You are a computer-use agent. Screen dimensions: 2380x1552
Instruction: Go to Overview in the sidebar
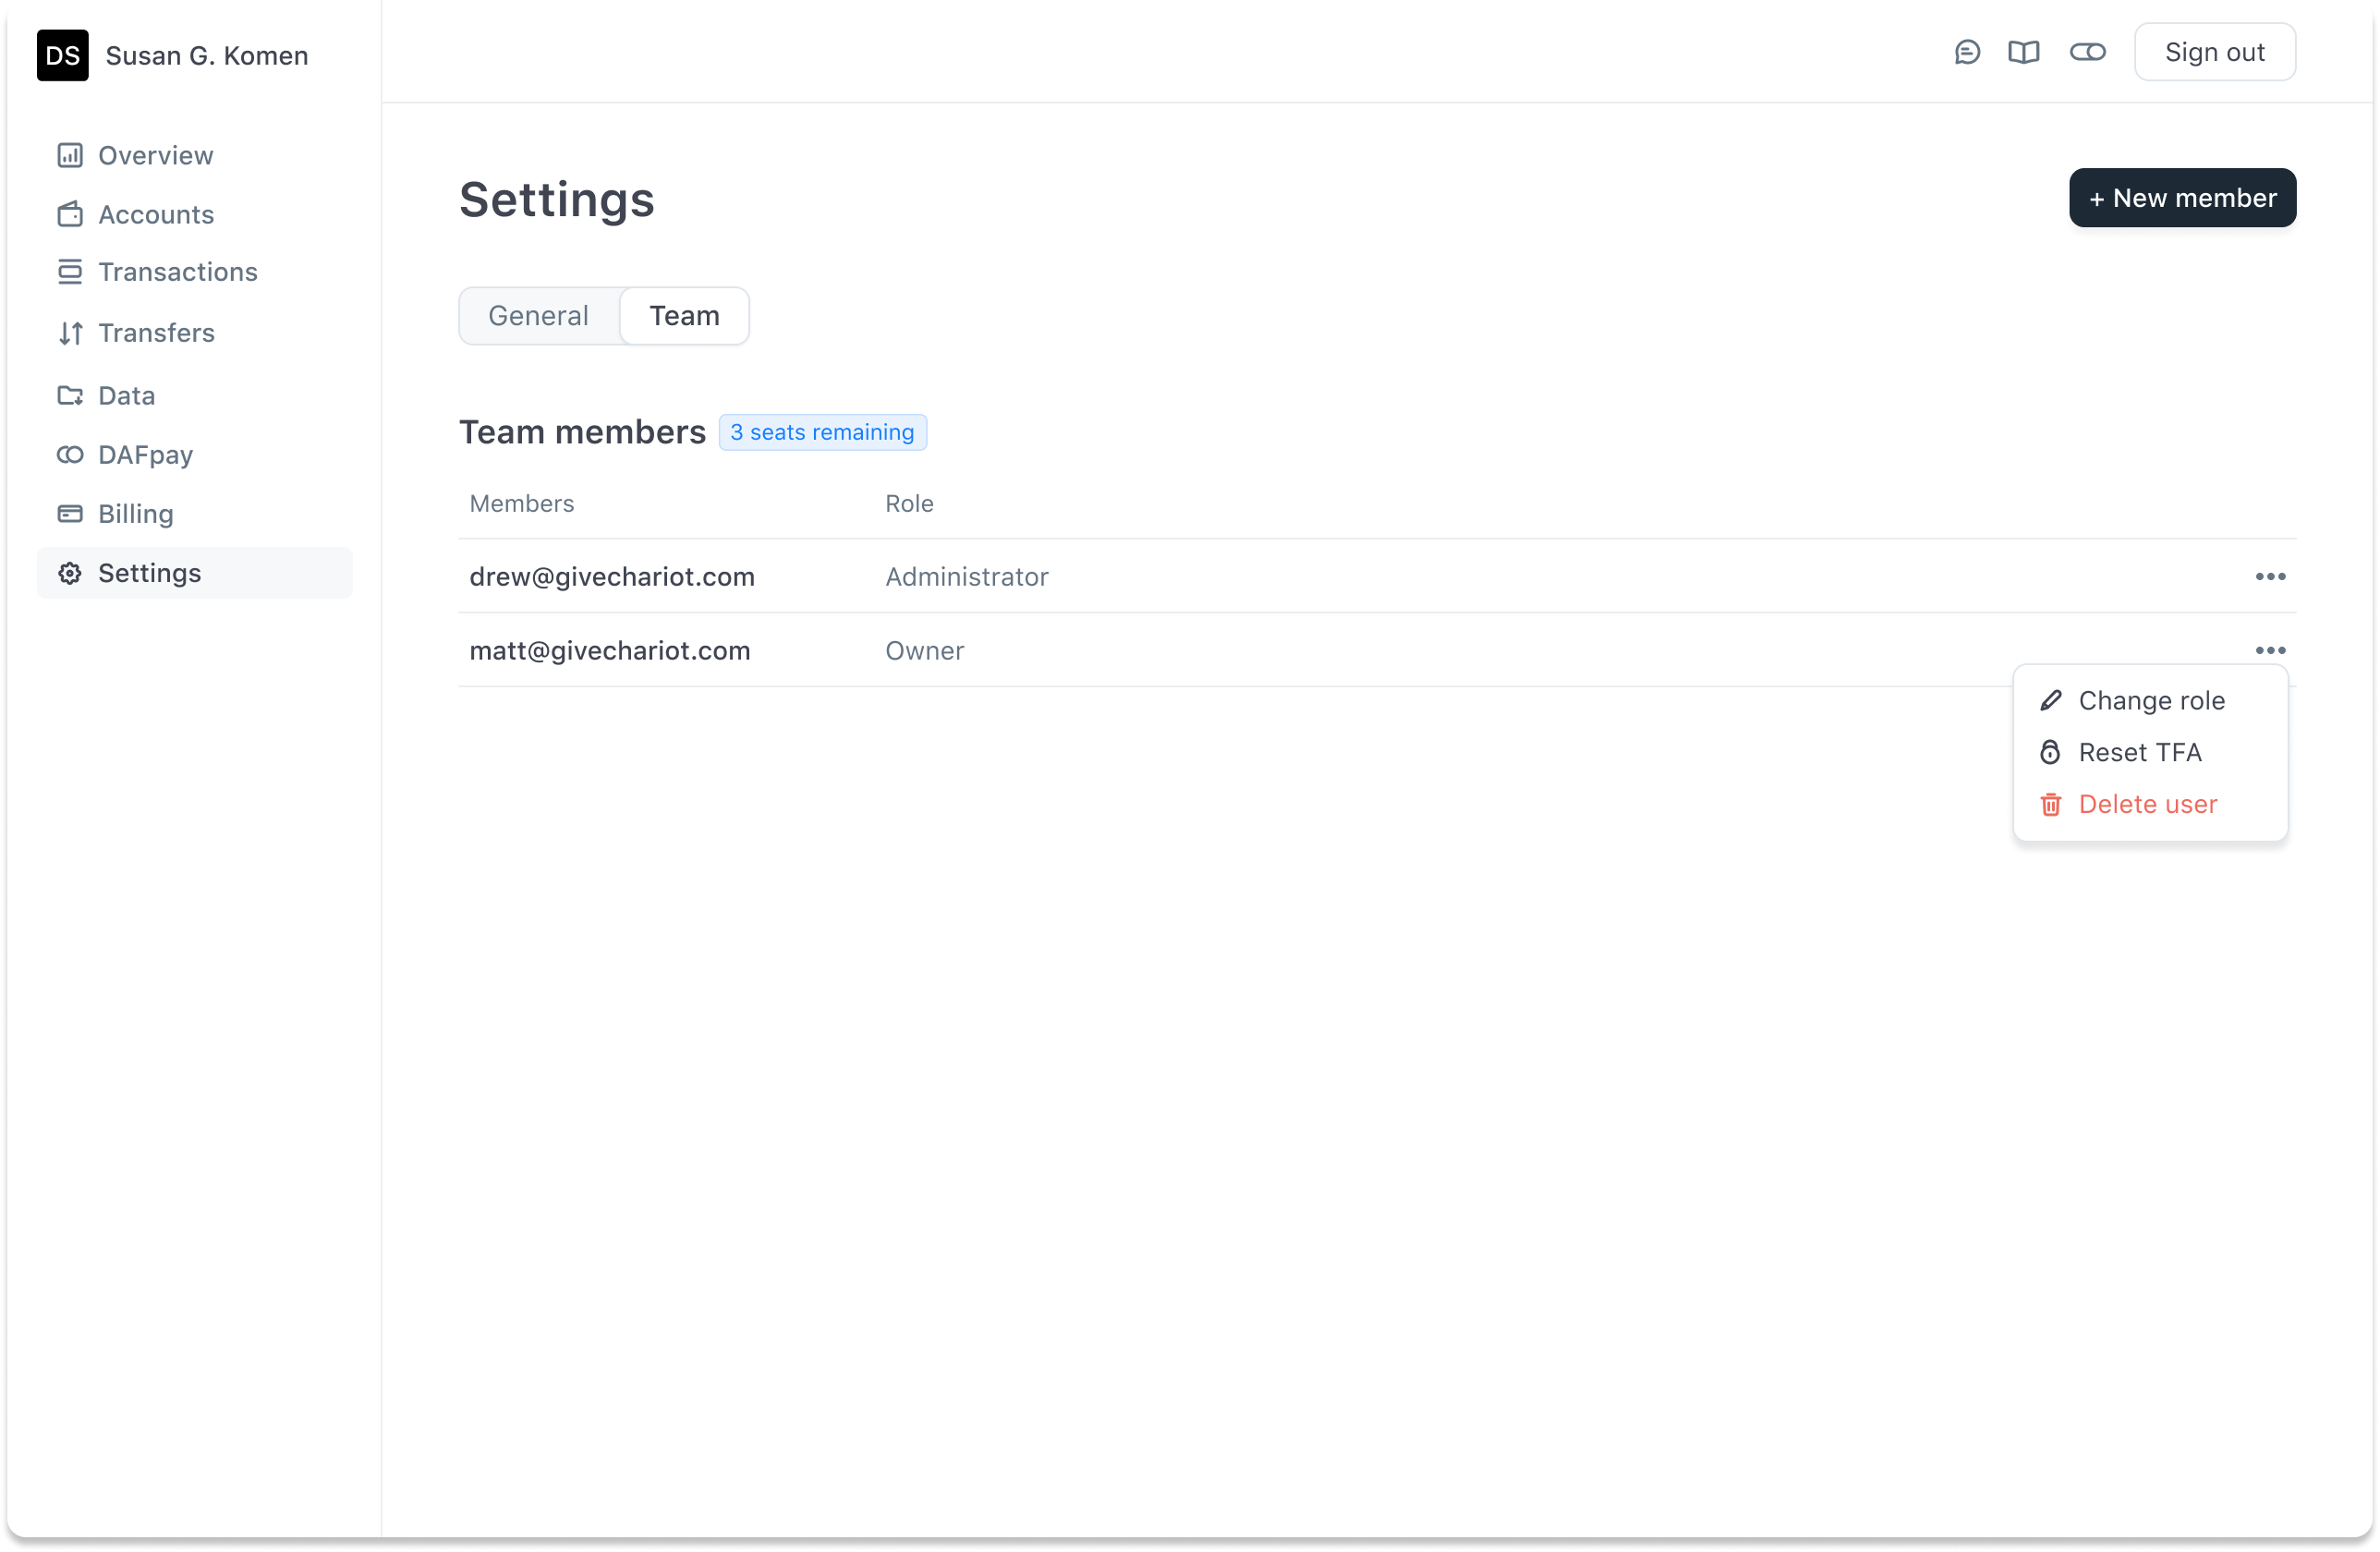(x=155, y=155)
